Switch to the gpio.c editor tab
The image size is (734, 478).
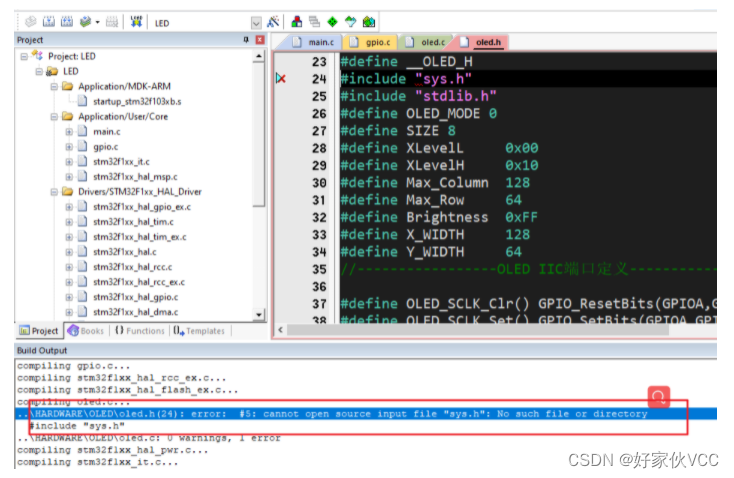371,42
